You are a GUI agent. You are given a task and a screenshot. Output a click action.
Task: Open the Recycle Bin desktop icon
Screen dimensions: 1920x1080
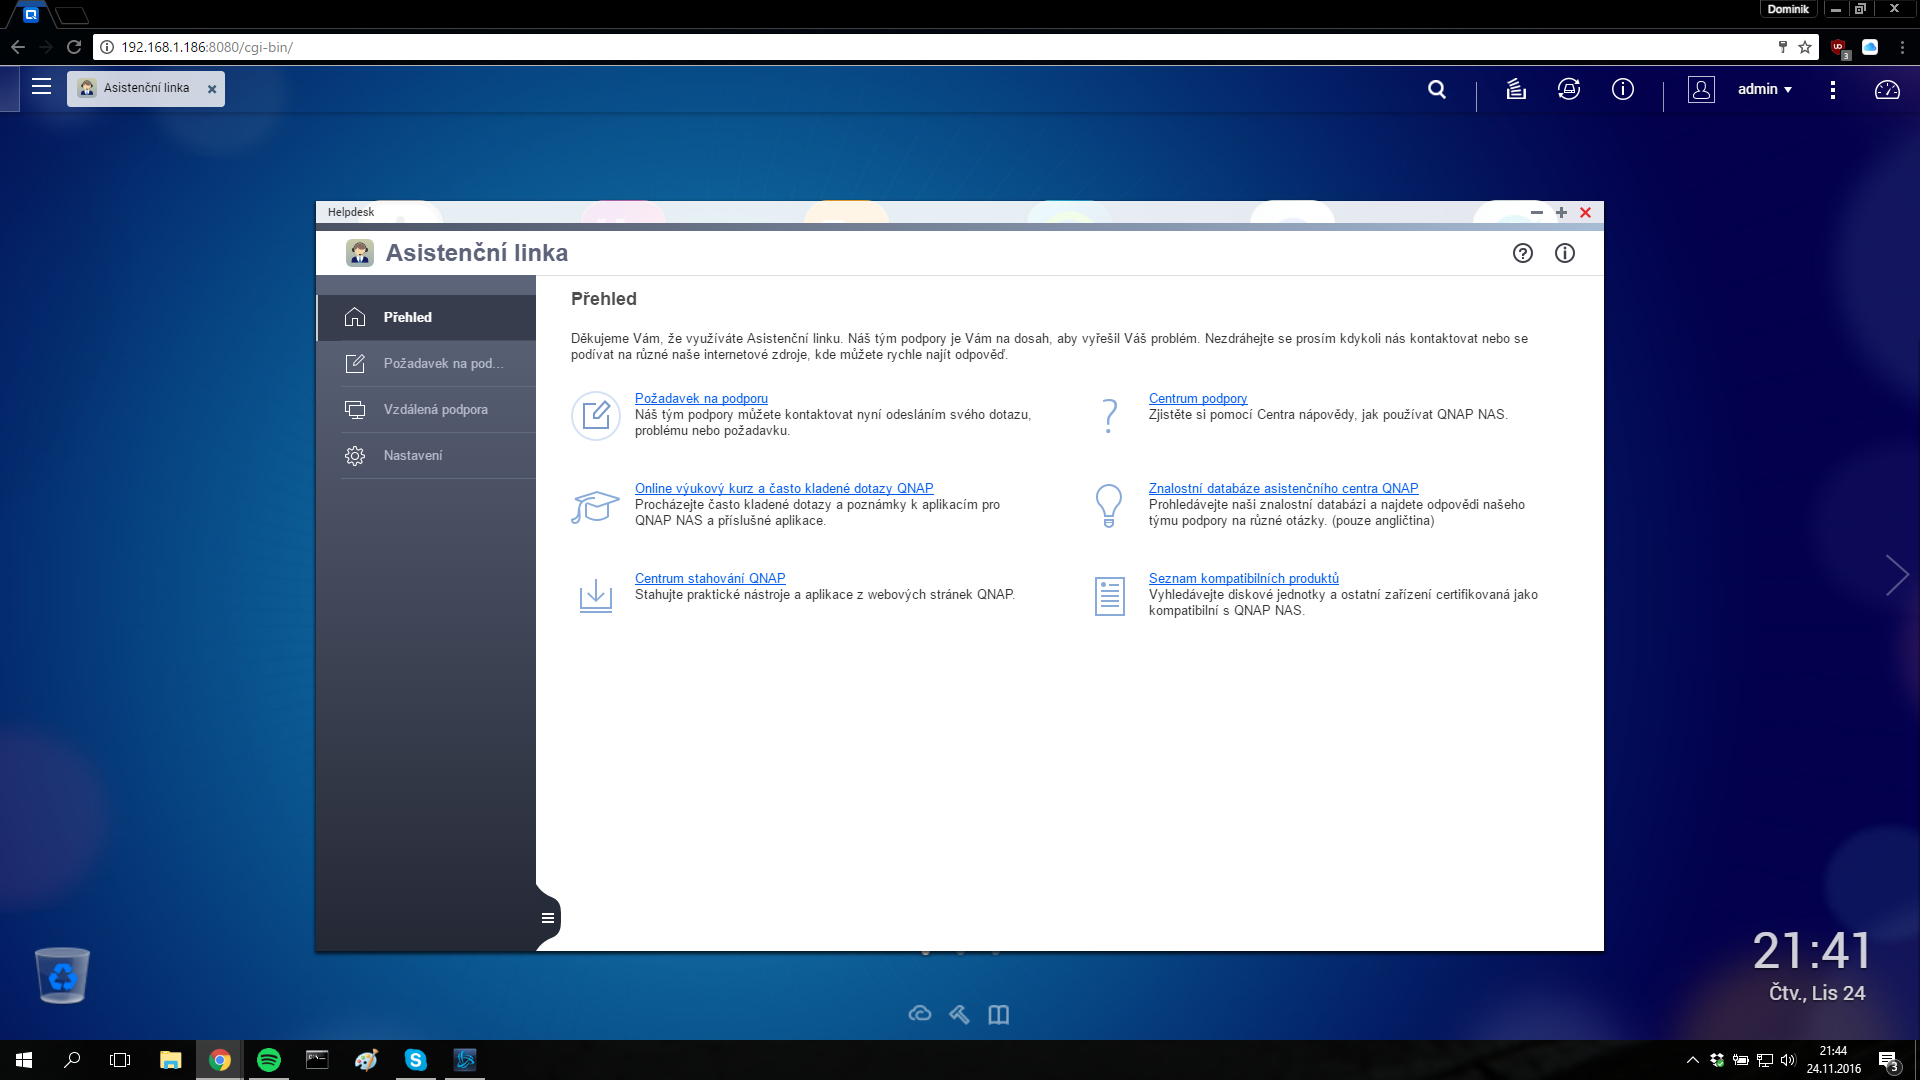62,975
